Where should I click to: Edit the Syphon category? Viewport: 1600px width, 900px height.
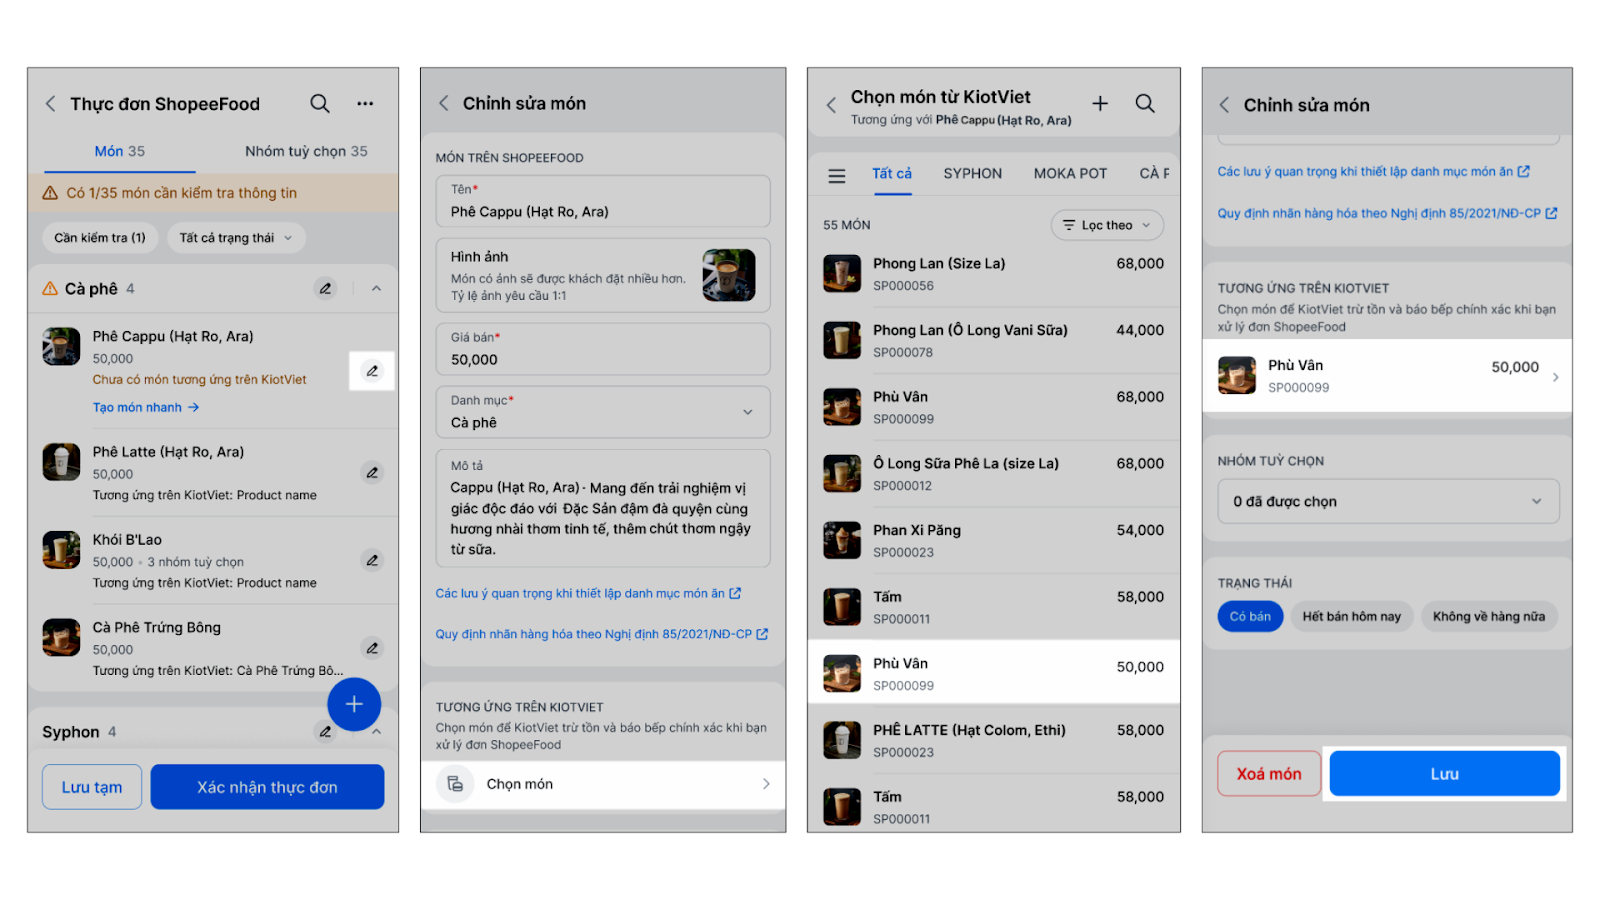click(325, 732)
